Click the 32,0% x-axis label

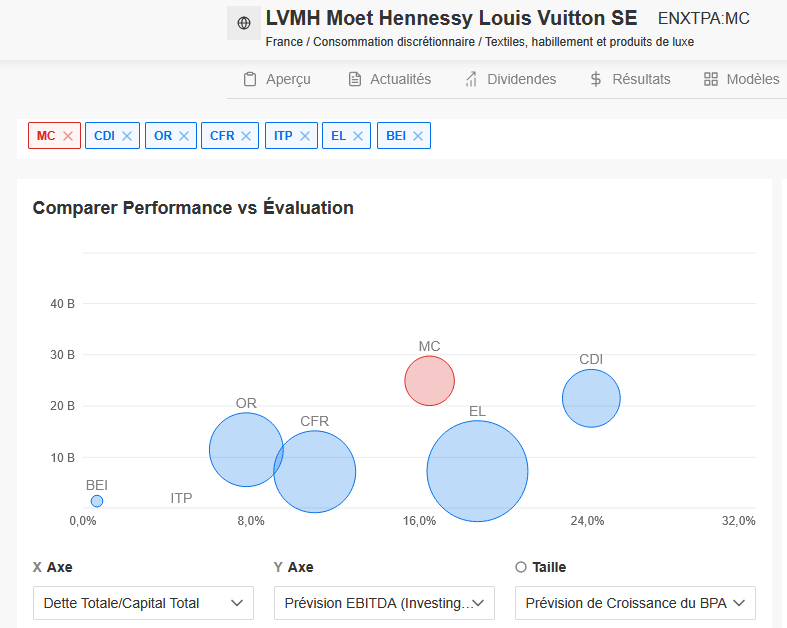pyautogui.click(x=738, y=521)
